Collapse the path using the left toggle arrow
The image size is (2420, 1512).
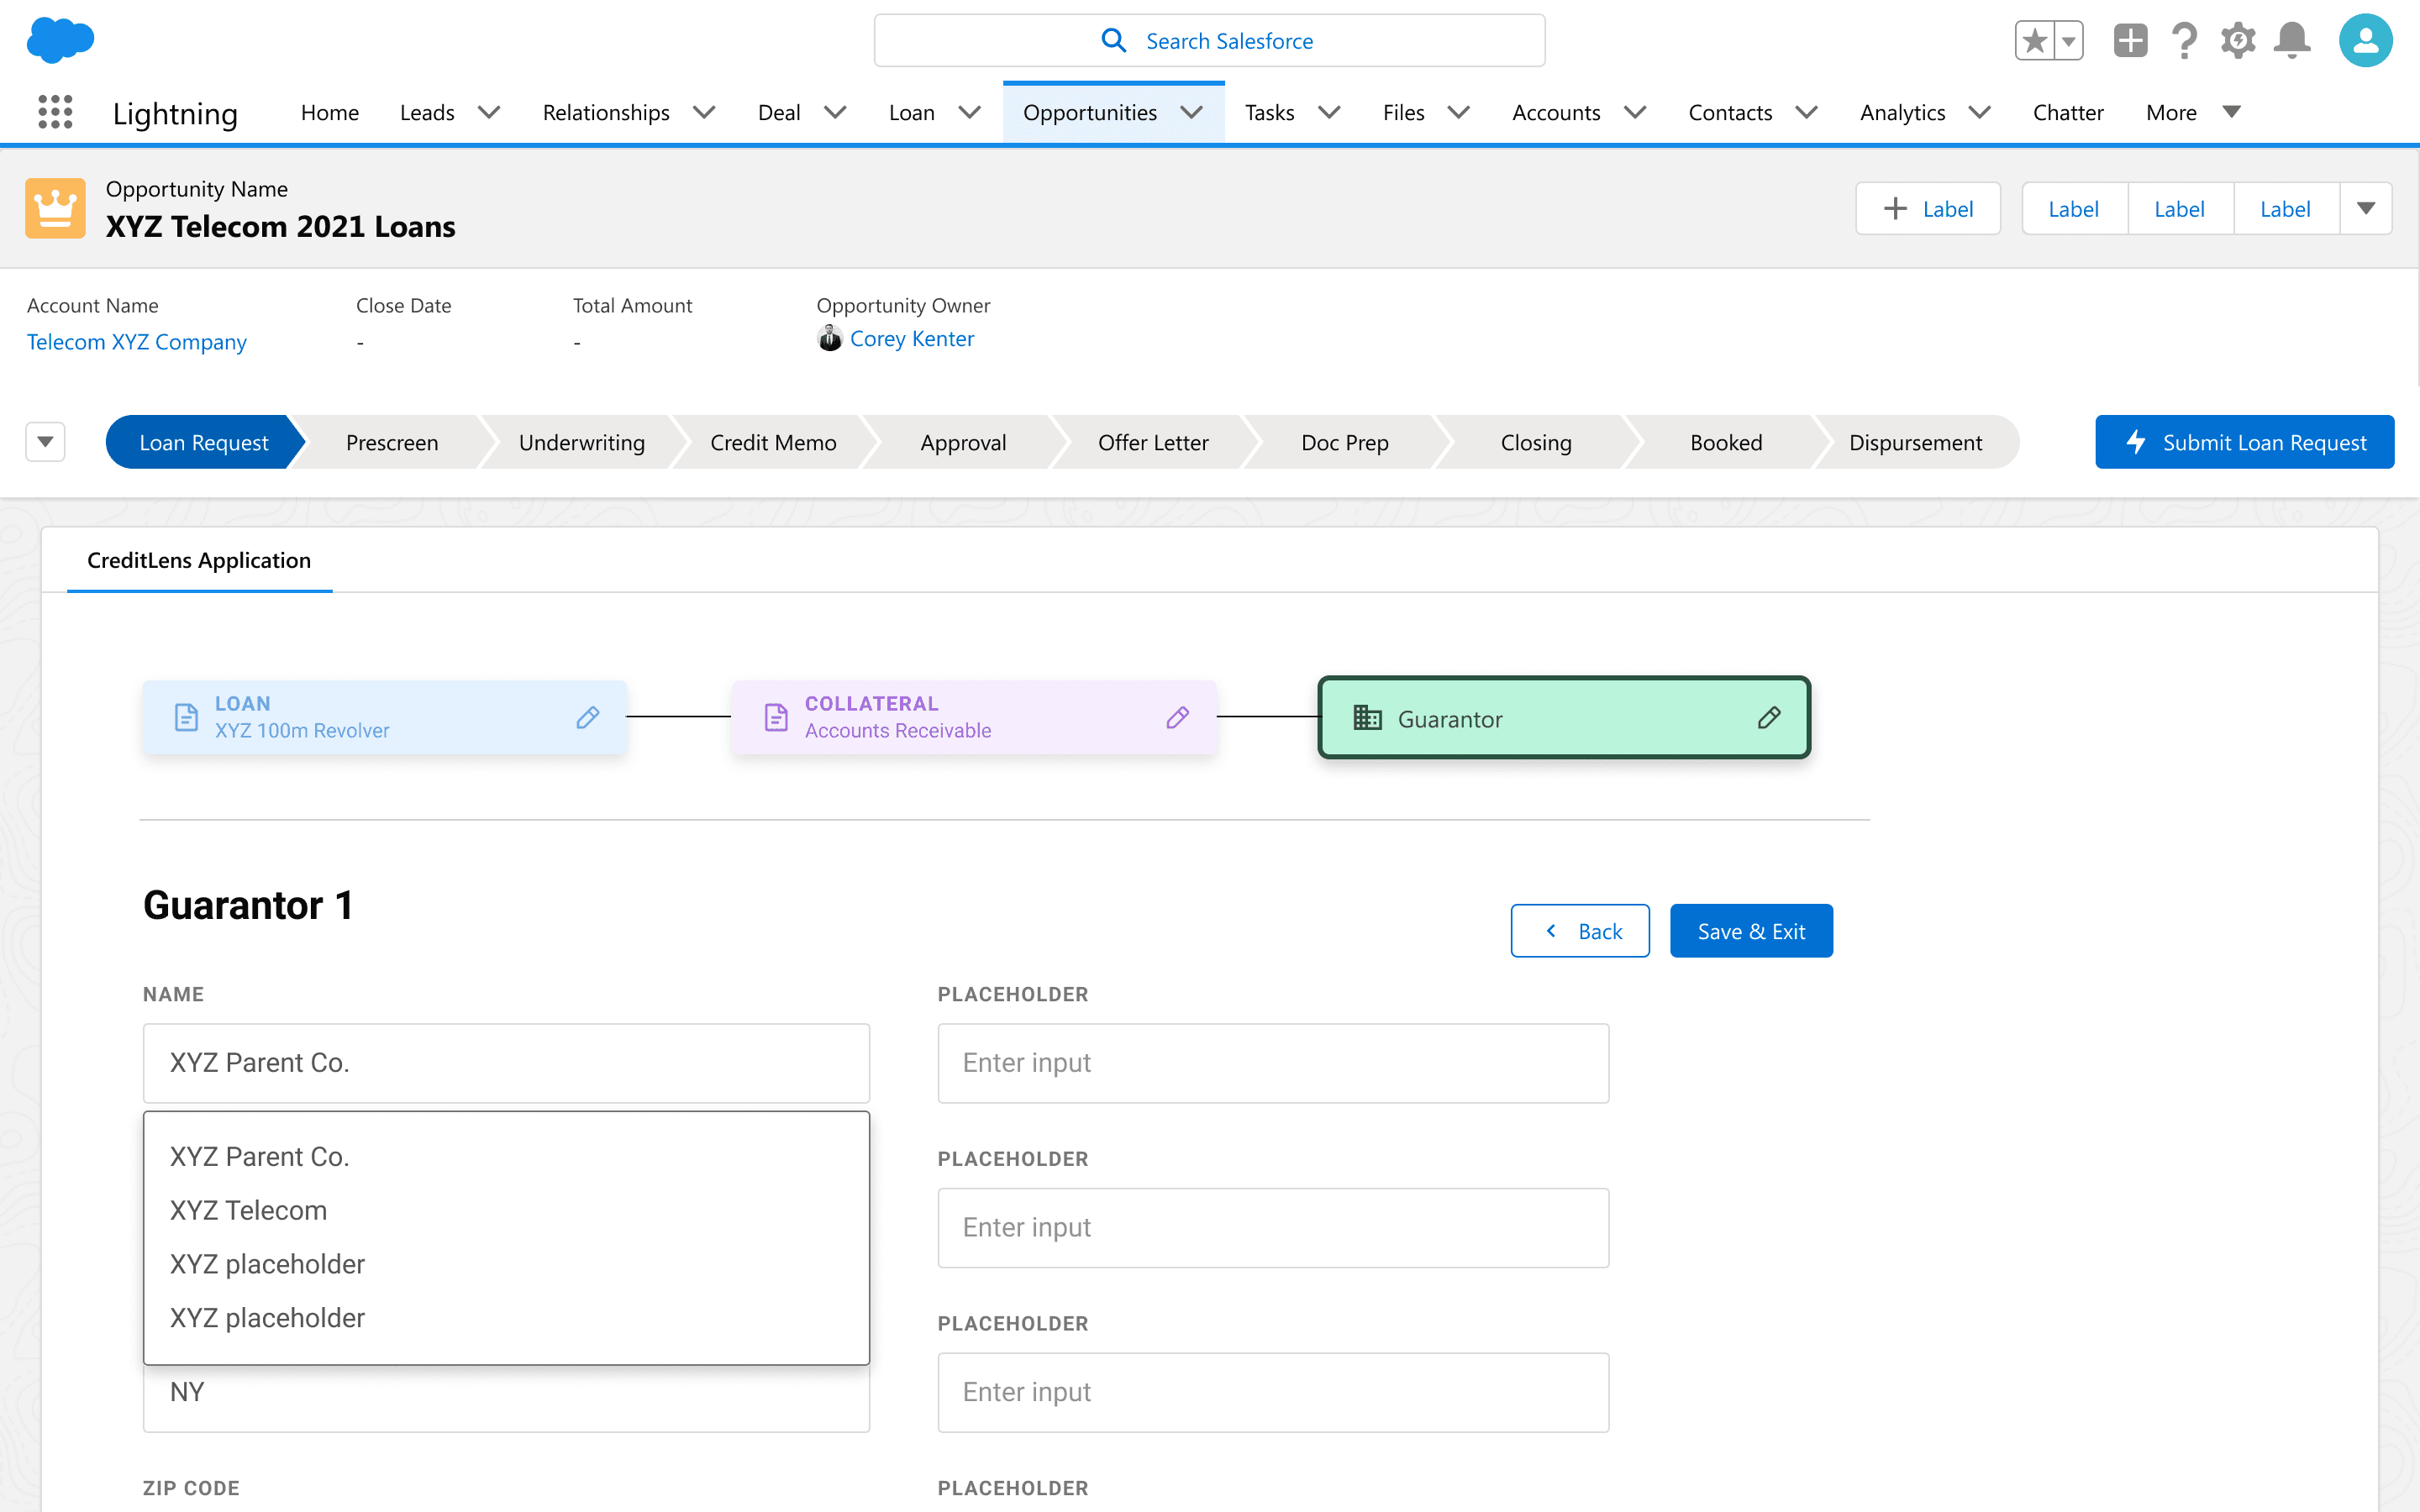[x=45, y=442]
